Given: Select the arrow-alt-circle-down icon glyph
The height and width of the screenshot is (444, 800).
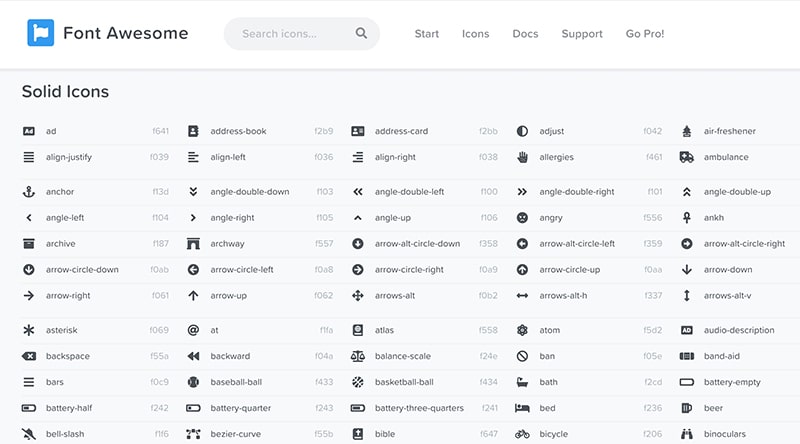Looking at the screenshot, I should (x=358, y=244).
